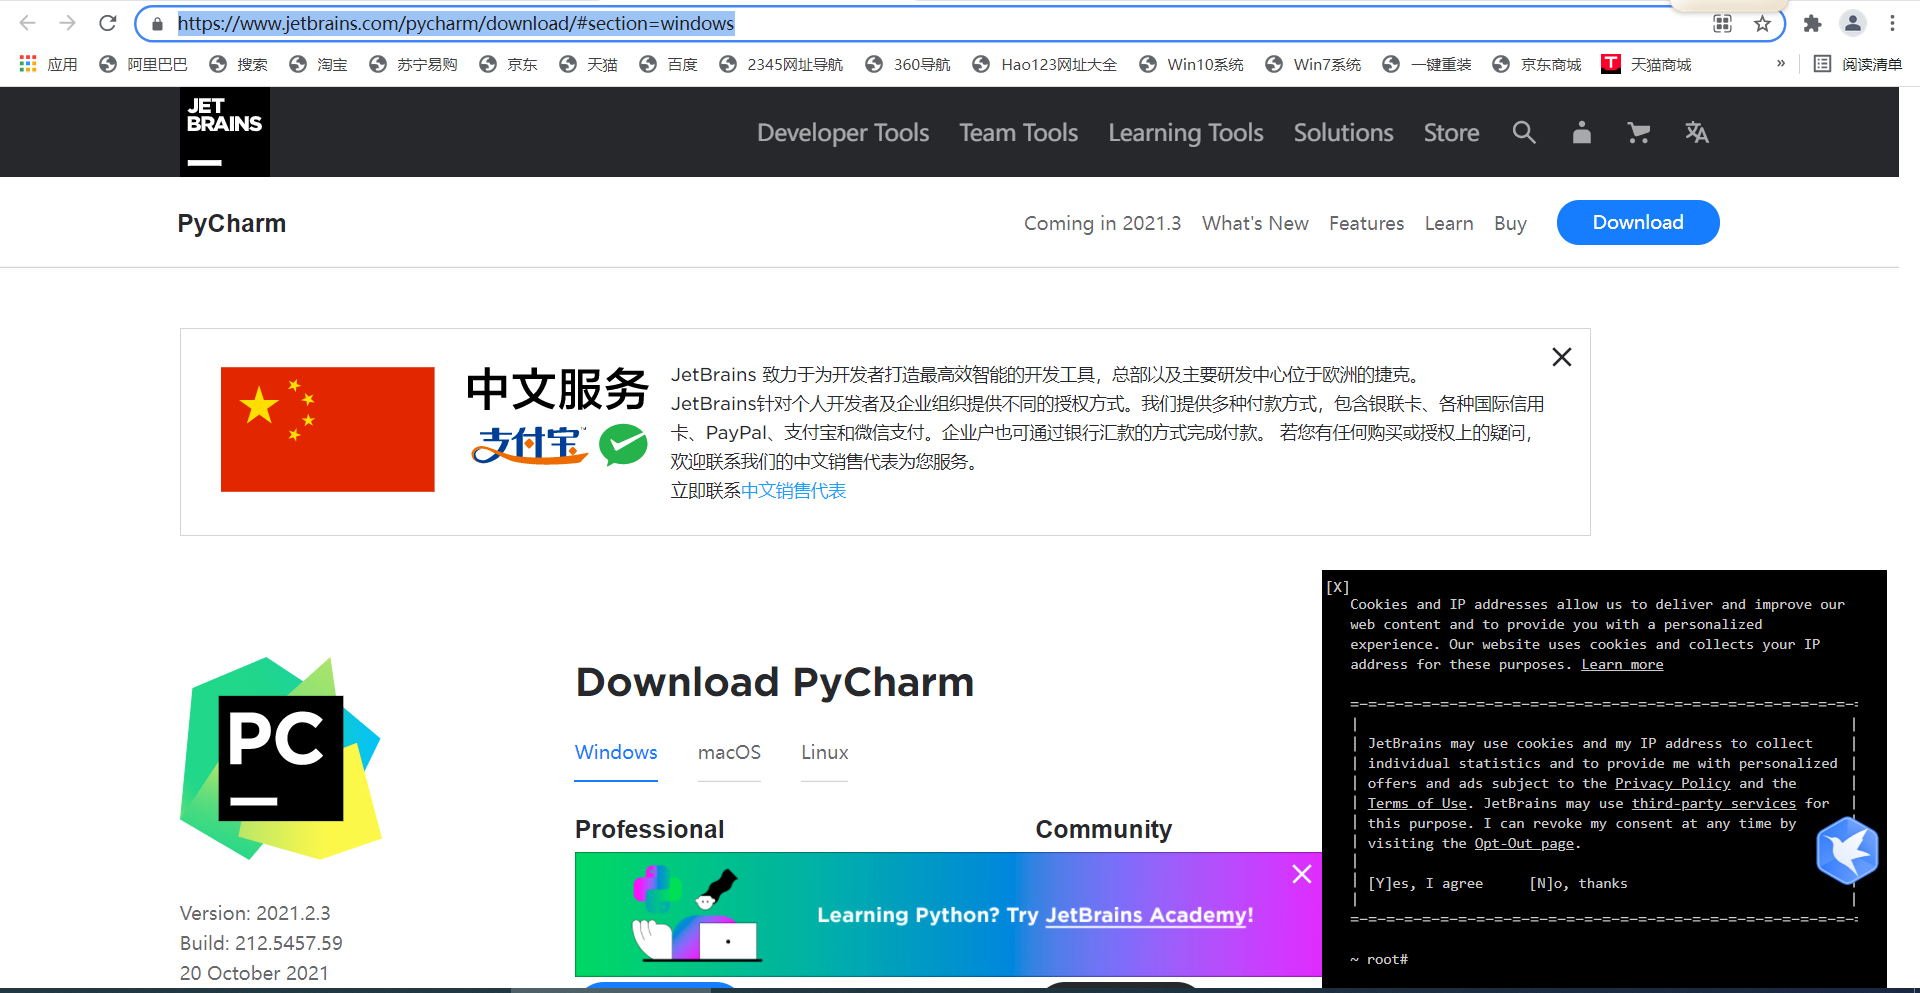Open the Opt-Out page link
Viewport: 1920px width, 993px height.
pos(1524,843)
